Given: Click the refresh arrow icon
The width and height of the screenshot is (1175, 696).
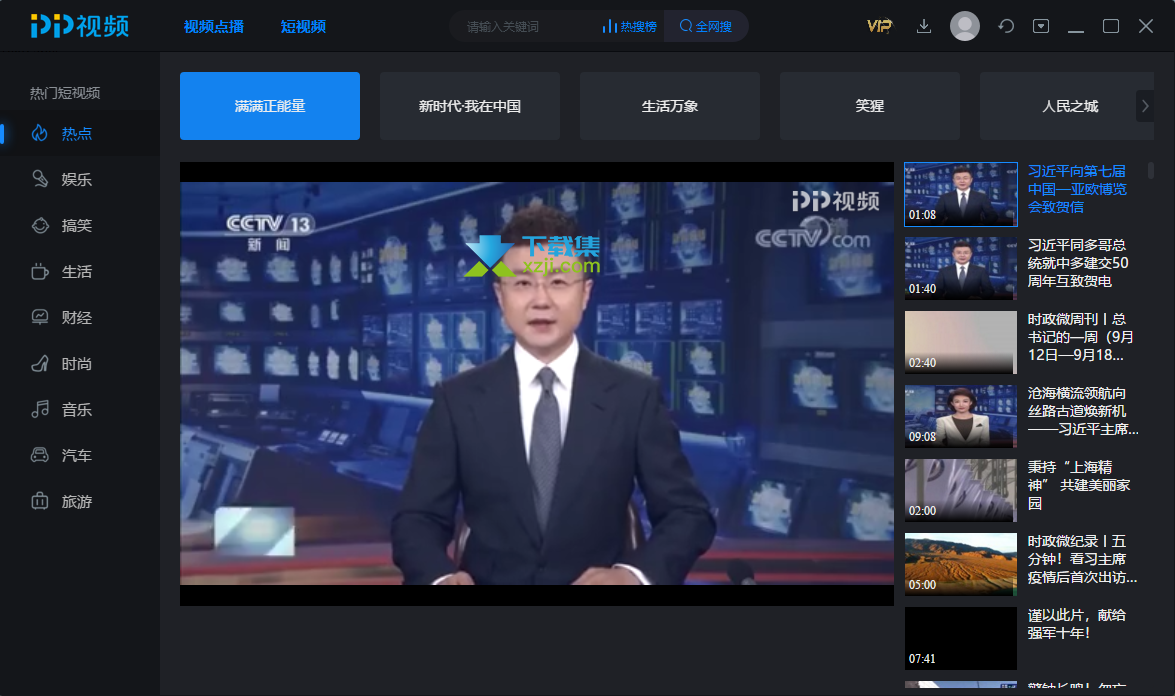Looking at the screenshot, I should [x=1006, y=26].
